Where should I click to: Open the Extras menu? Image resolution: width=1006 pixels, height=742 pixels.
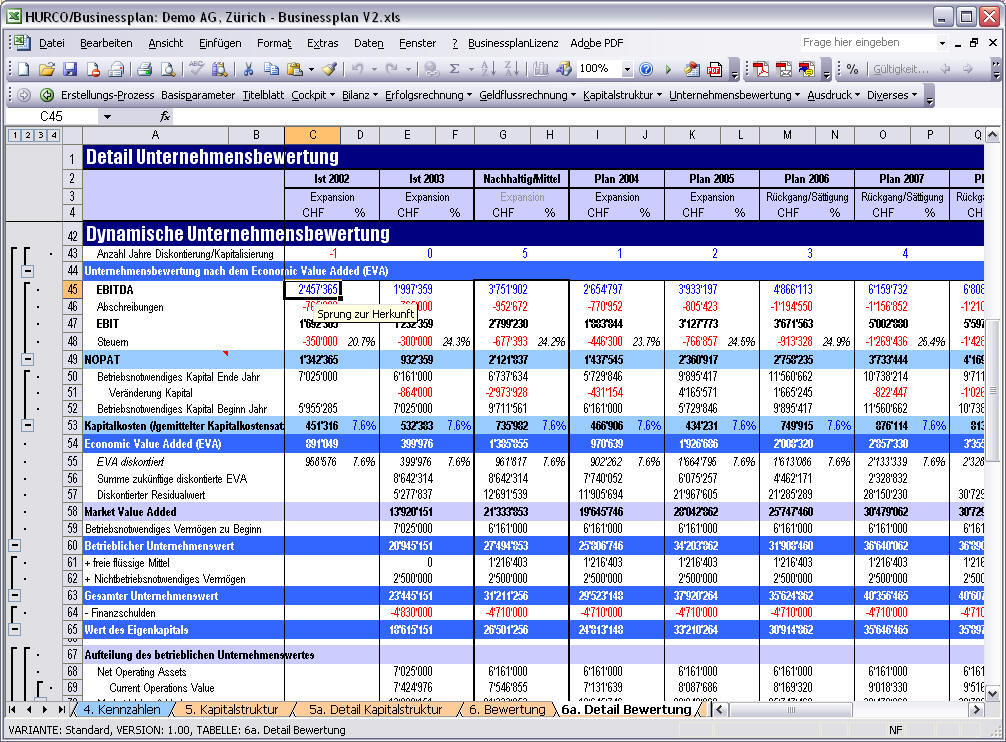(x=322, y=43)
